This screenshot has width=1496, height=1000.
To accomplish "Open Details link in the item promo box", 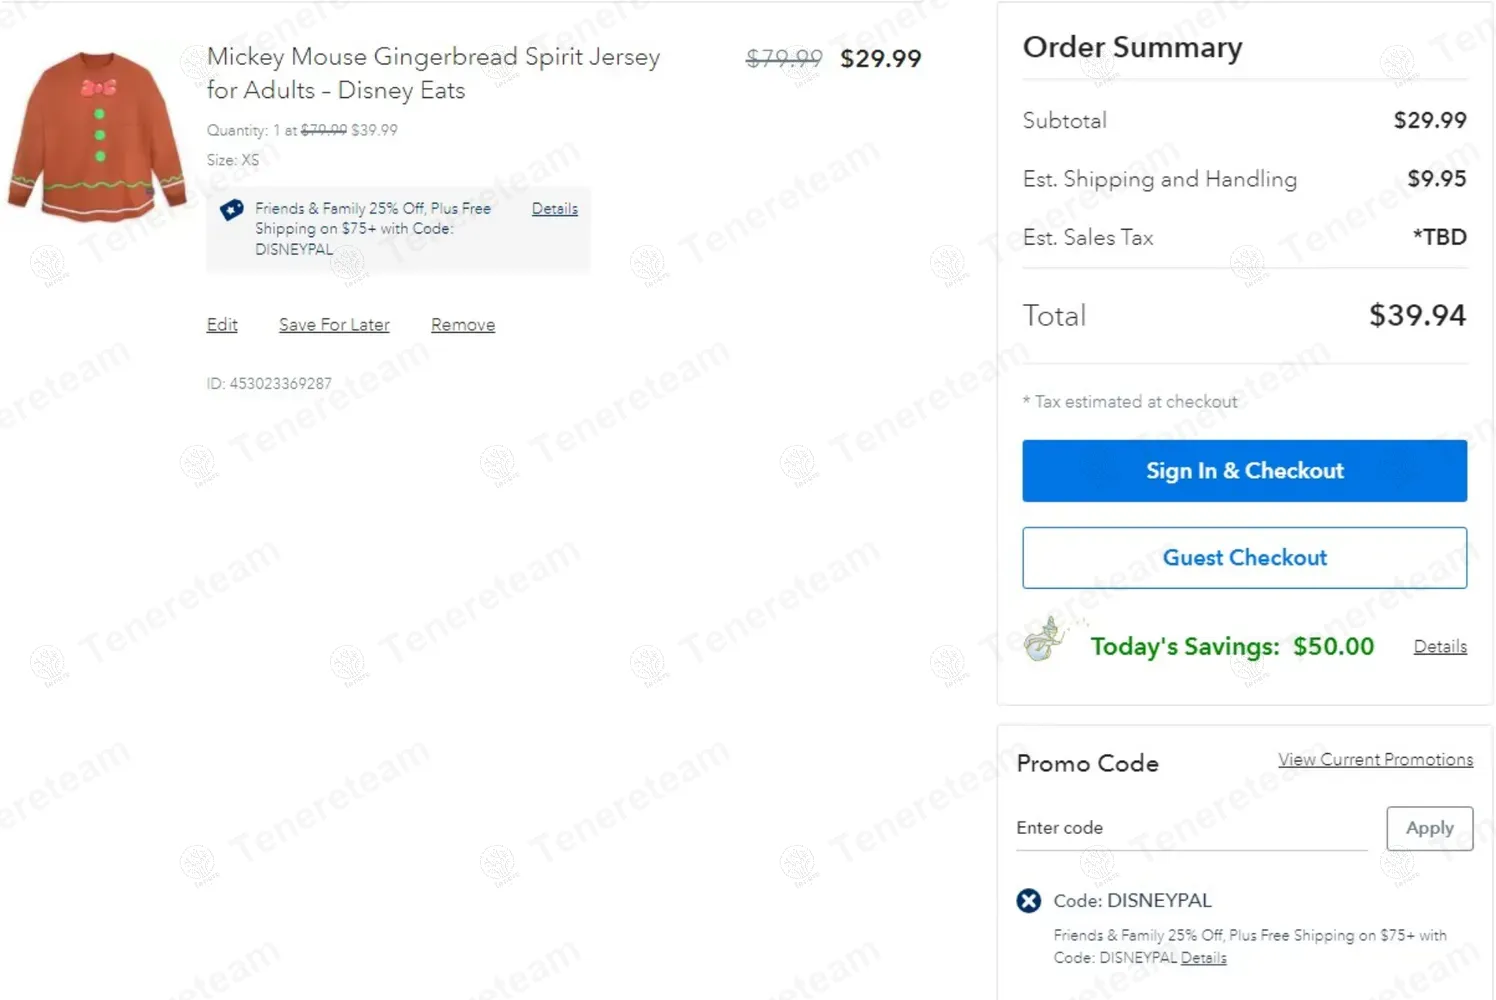I will click(x=554, y=209).
